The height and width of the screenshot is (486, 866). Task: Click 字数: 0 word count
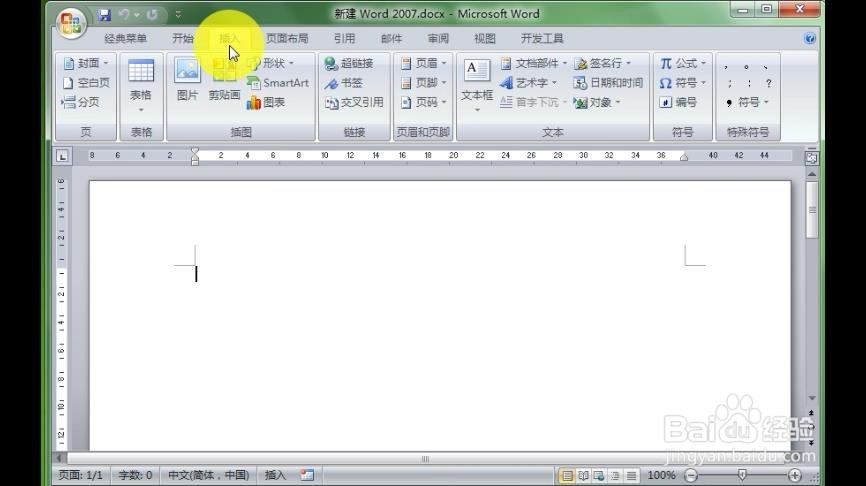click(135, 475)
